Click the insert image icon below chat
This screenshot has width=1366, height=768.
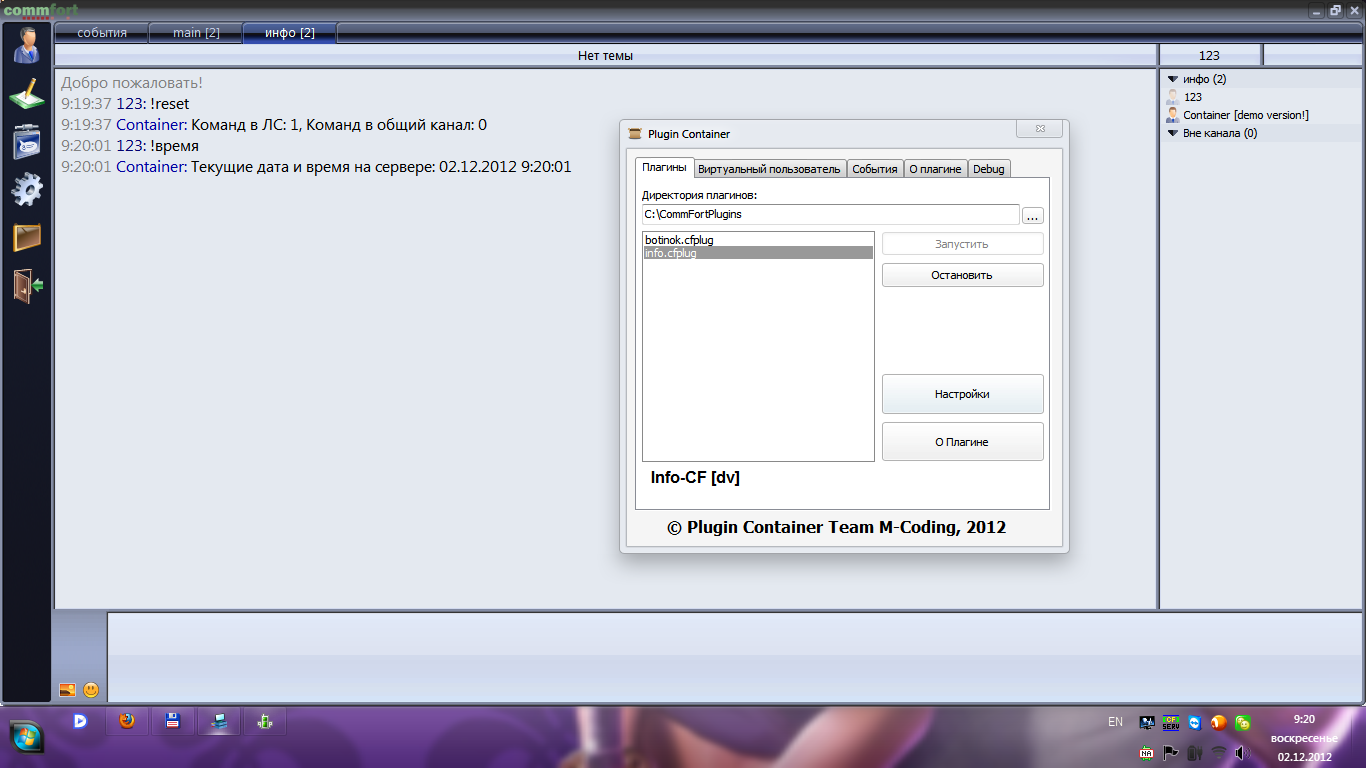(67, 690)
